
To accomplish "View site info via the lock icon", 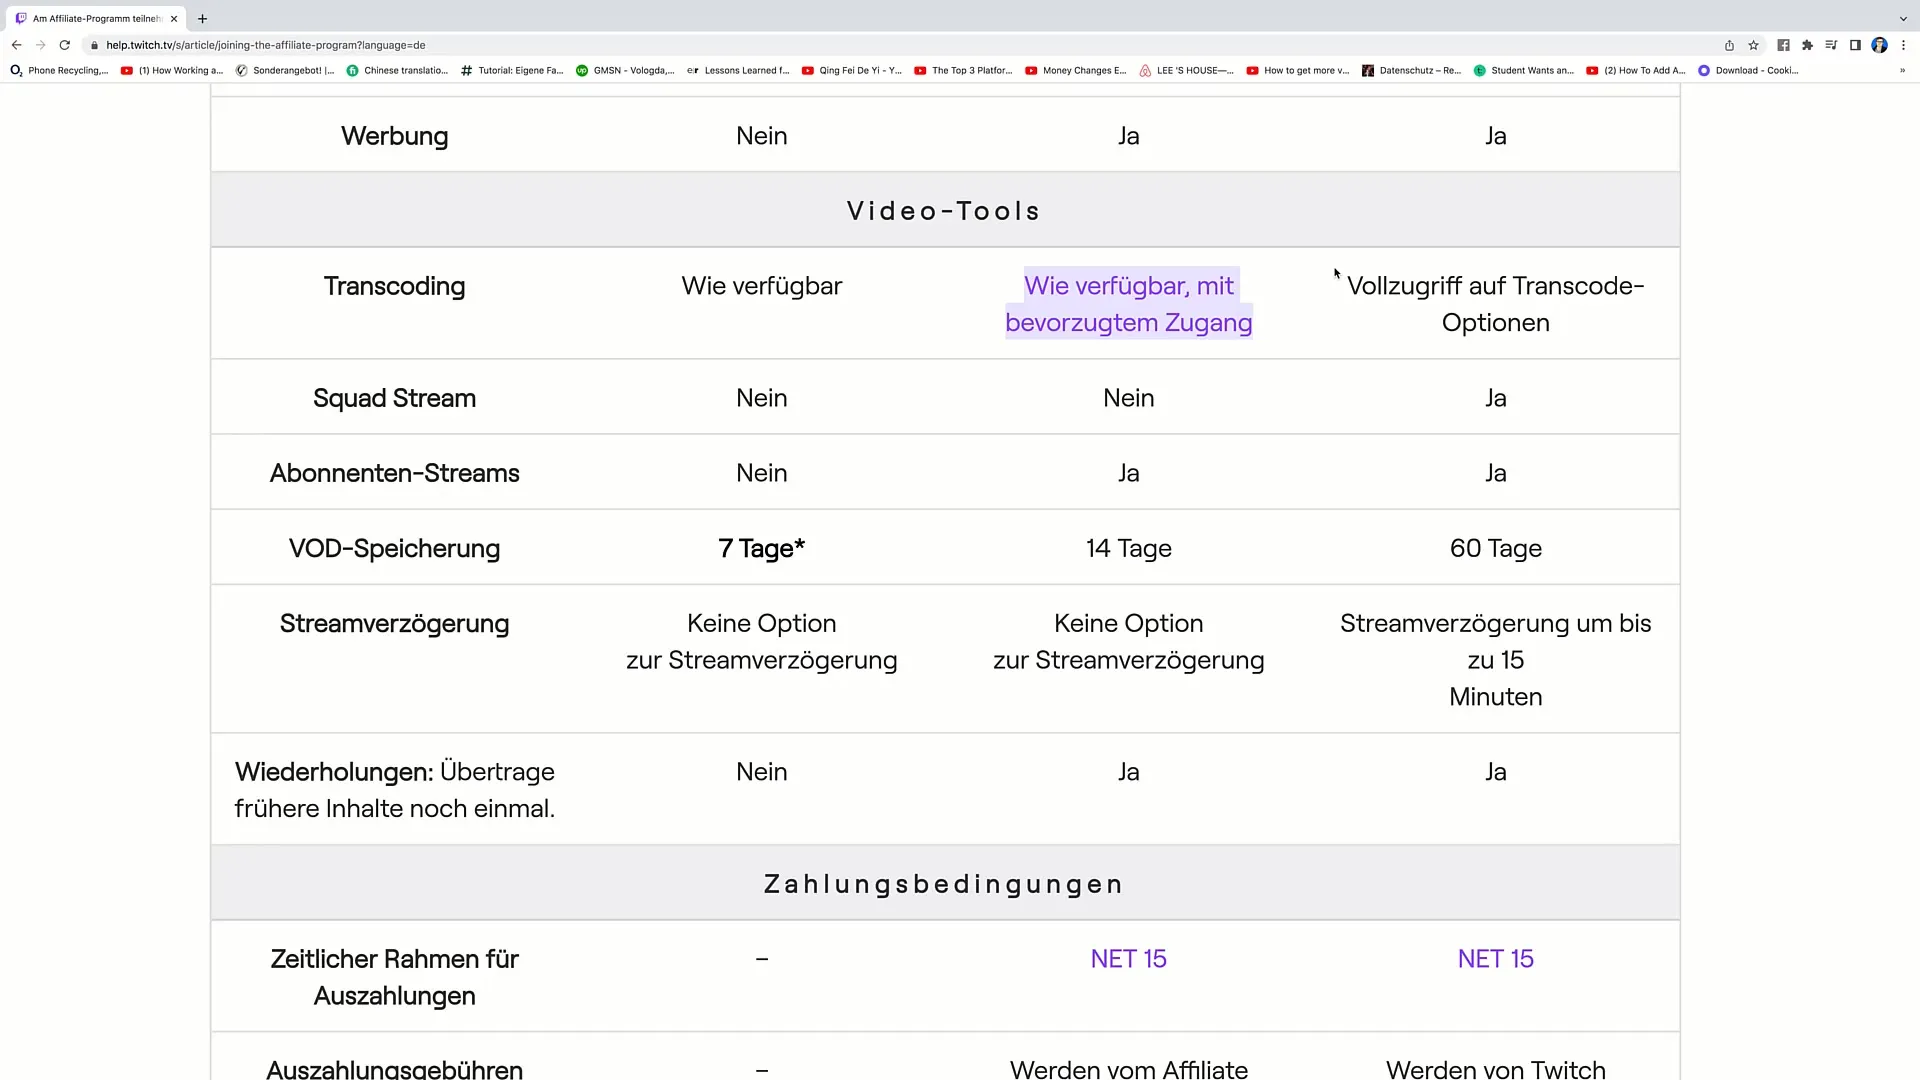I will tap(94, 45).
